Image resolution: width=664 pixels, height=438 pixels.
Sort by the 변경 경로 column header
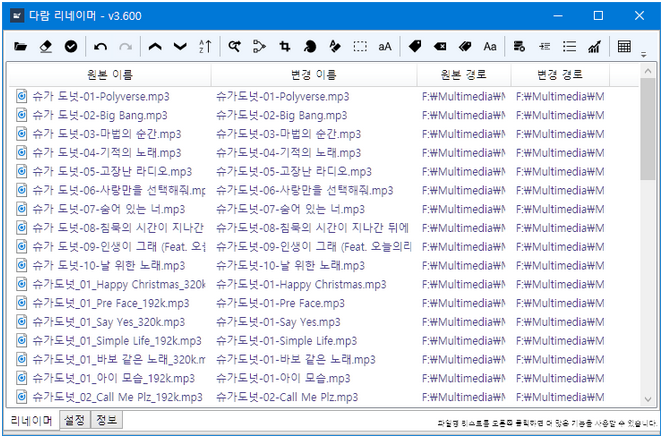pos(560,75)
